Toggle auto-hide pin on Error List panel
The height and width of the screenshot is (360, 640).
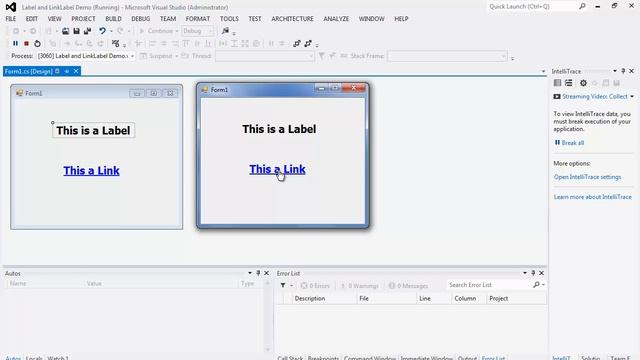tap(533, 273)
